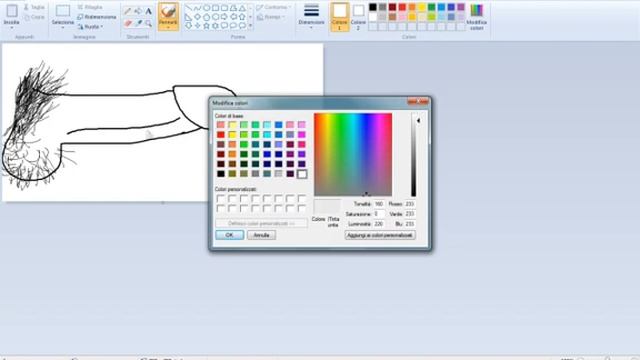Image resolution: width=640 pixels, height=360 pixels.
Task: Click the Verde value field
Action: [x=410, y=214]
